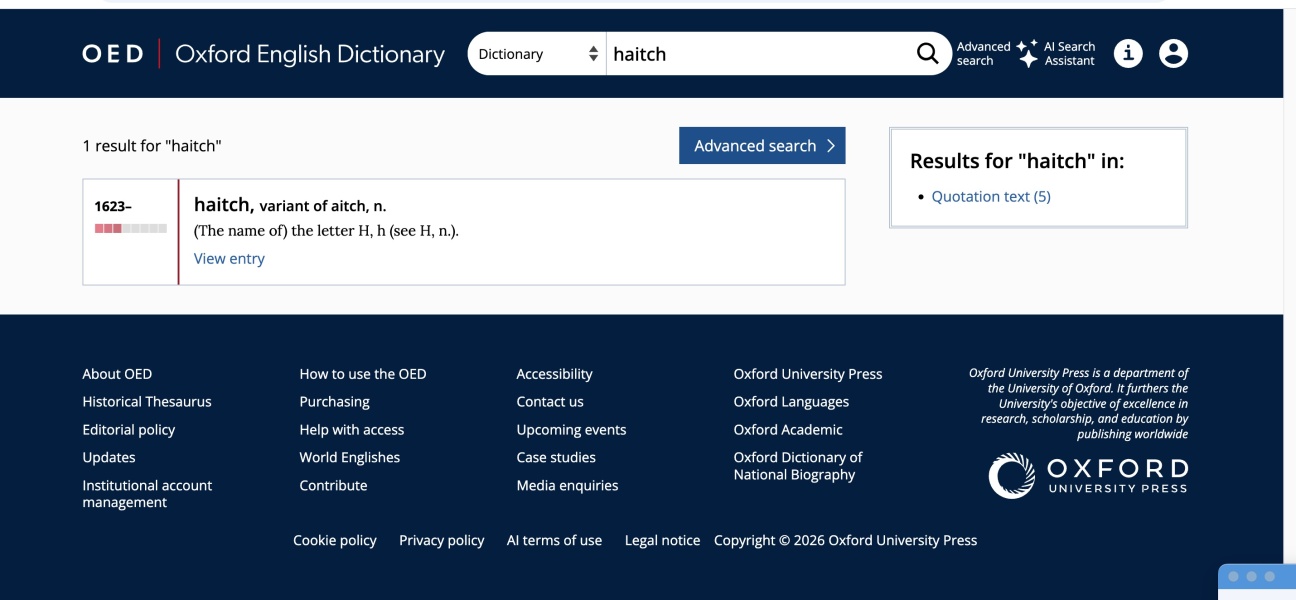Image resolution: width=1296 pixels, height=600 pixels.
Task: Open Institutional account management link
Action: pyautogui.click(x=147, y=494)
